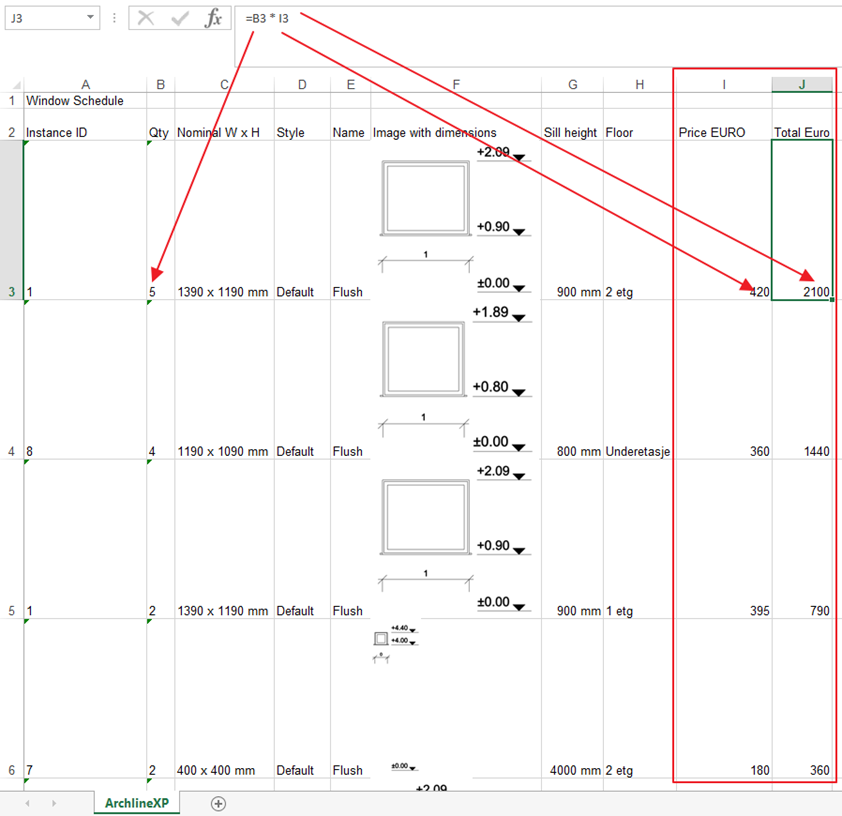Open the Name Box dropdown arrow
Image resolution: width=842 pixels, height=816 pixels.
pyautogui.click(x=91, y=19)
